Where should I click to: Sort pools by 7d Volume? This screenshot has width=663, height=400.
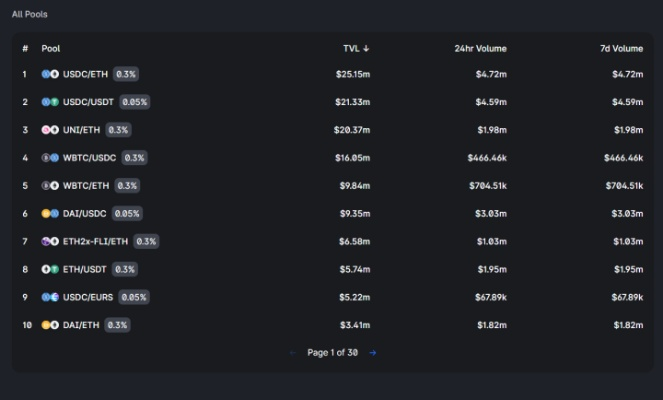pyautogui.click(x=620, y=48)
